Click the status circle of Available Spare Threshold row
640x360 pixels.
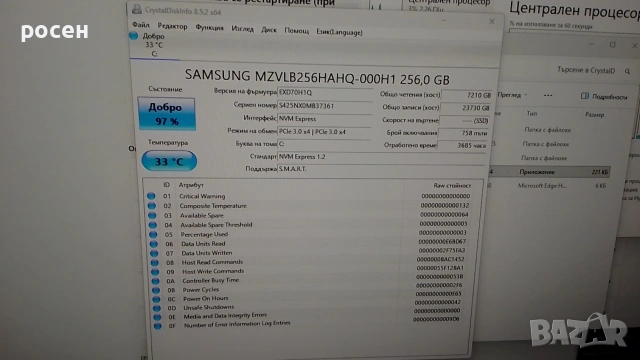coord(153,225)
